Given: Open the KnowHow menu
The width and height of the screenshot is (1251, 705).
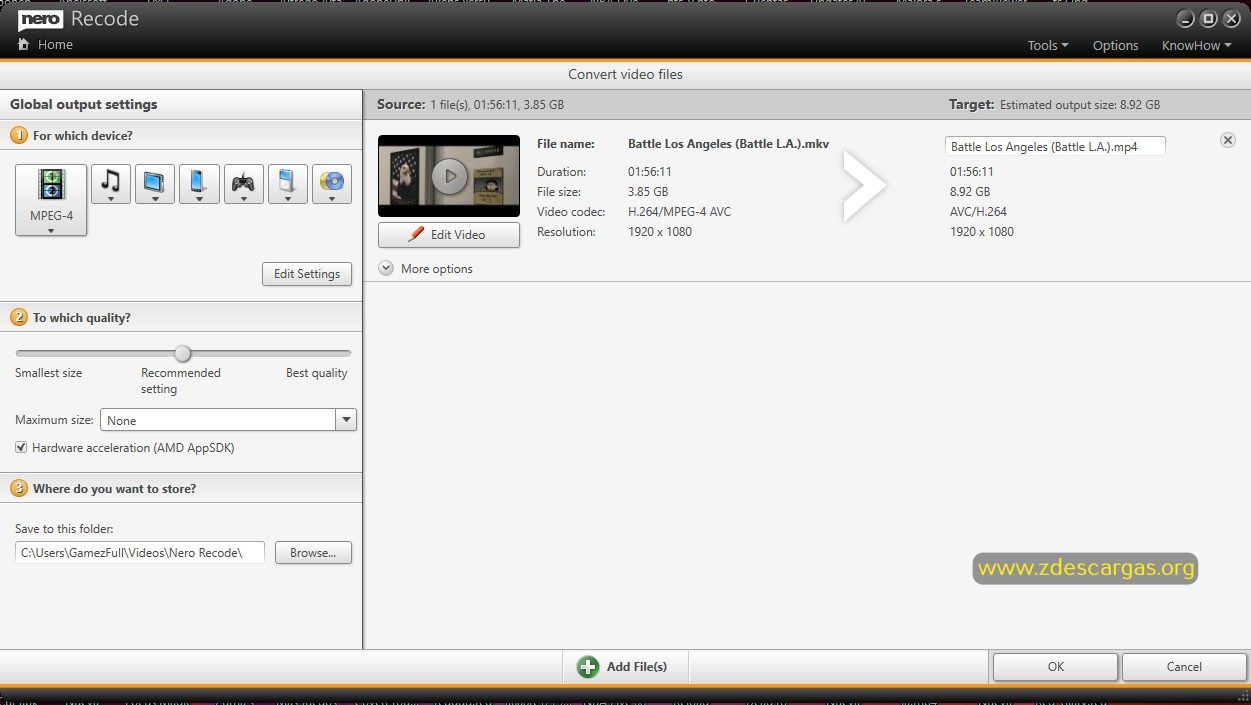Looking at the screenshot, I should [x=1196, y=45].
